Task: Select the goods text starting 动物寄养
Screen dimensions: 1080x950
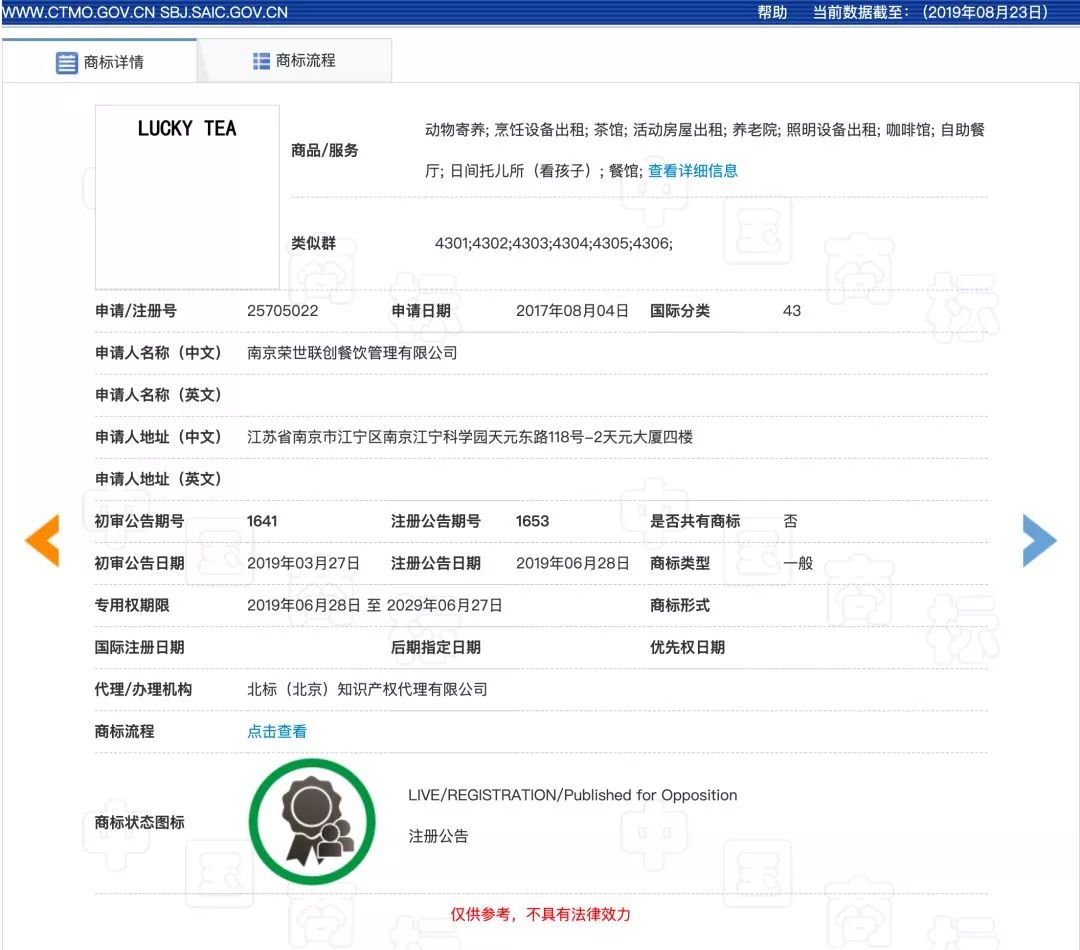Action: [x=705, y=150]
